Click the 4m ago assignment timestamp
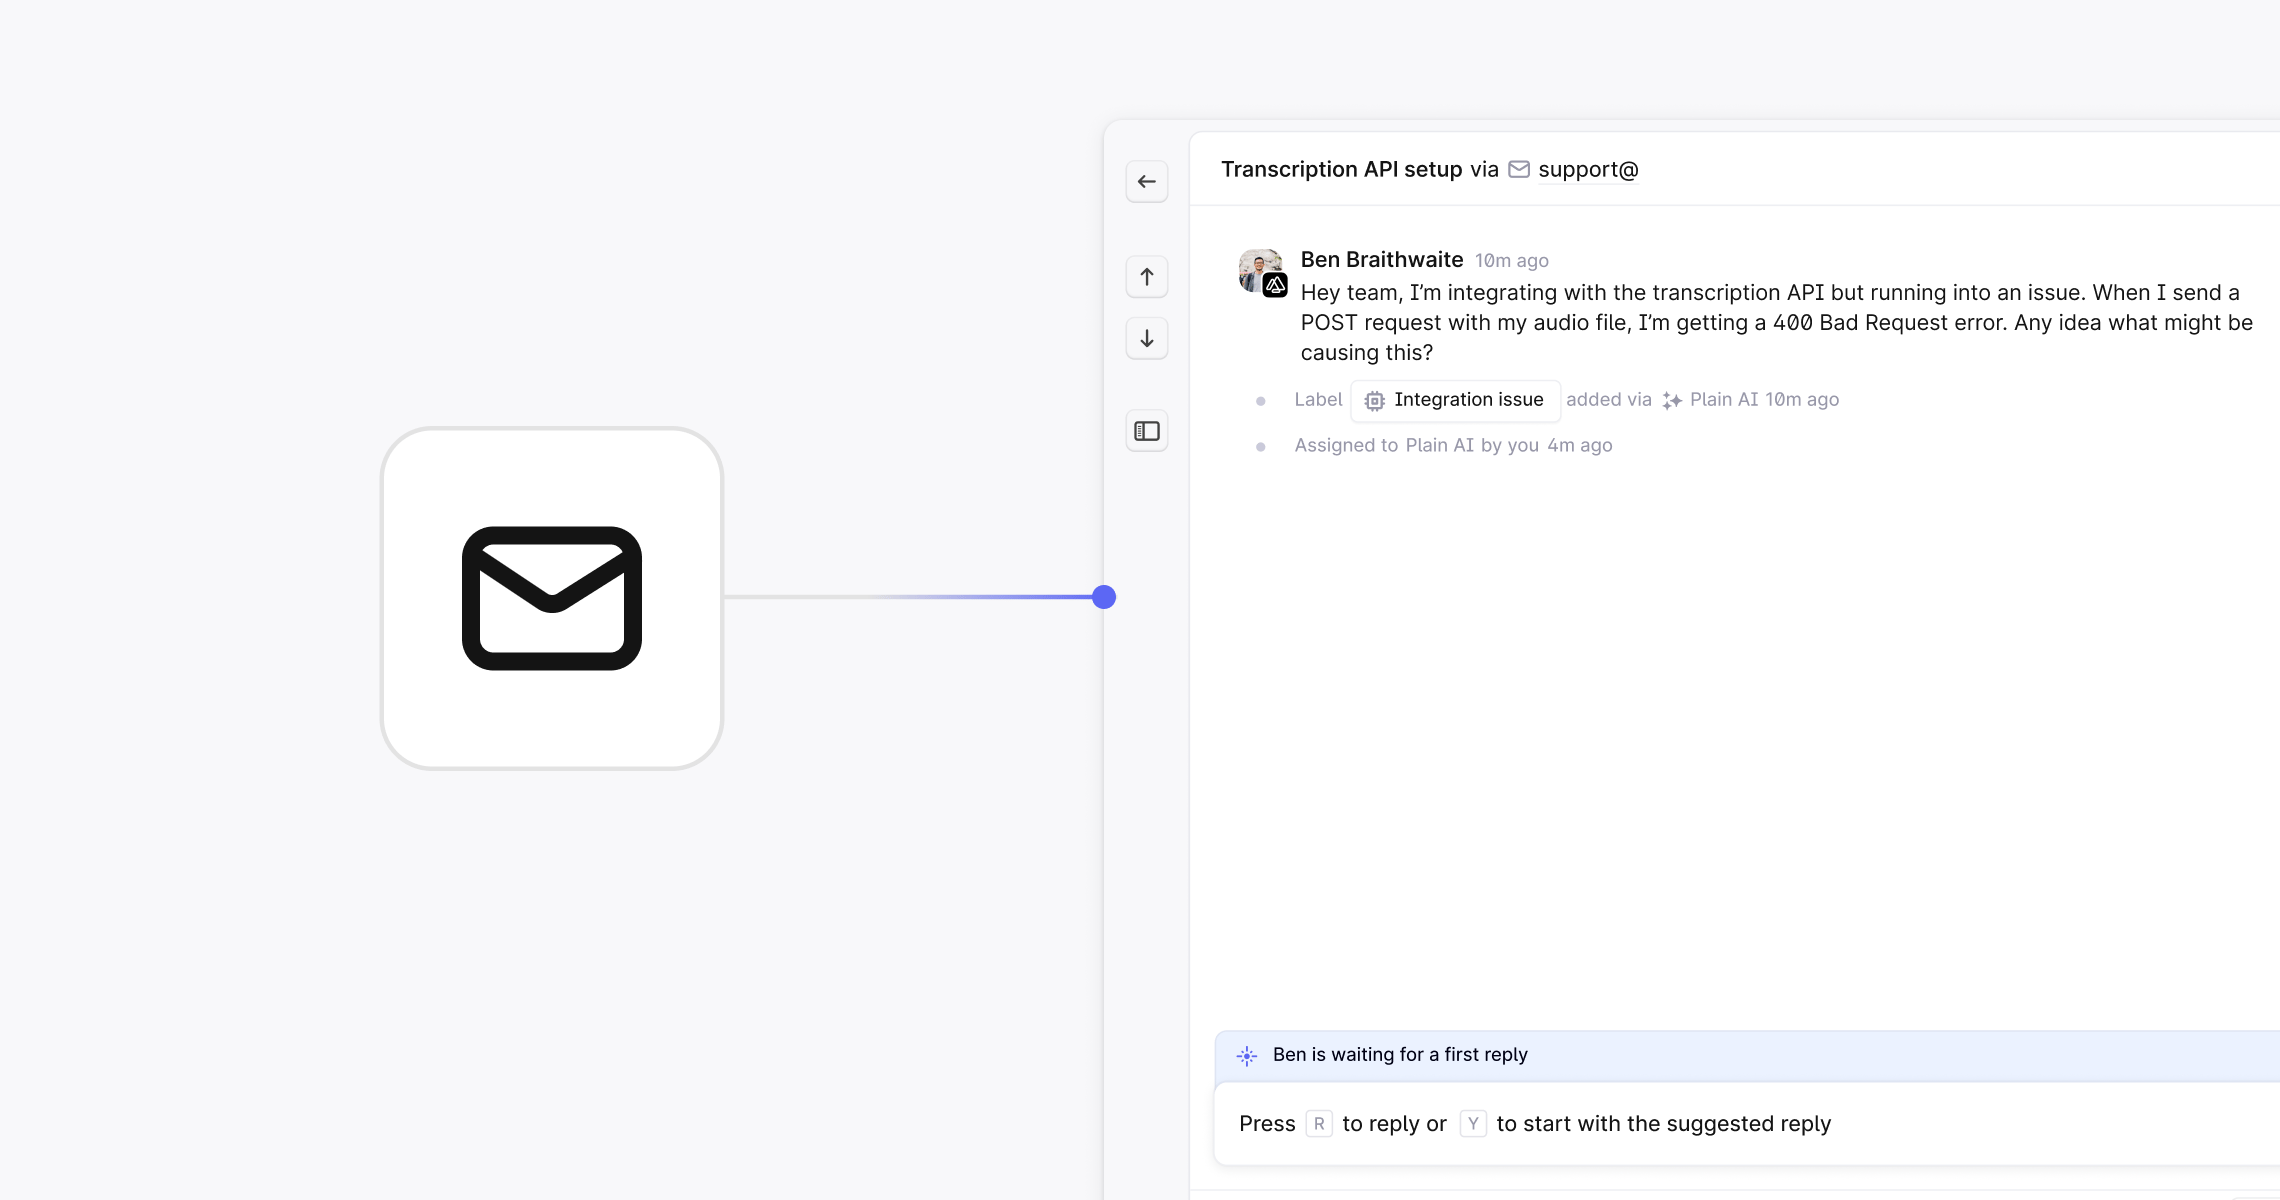2280x1200 pixels. (x=1580, y=446)
